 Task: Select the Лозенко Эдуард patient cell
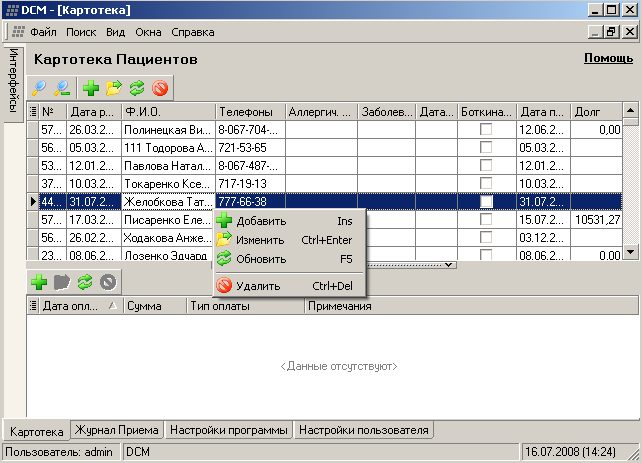168,255
